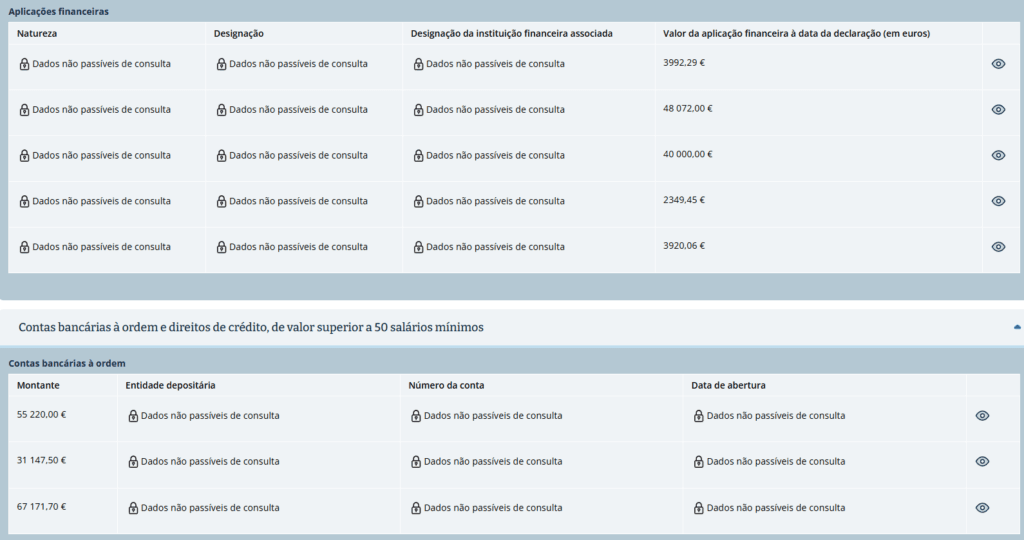1024x540 pixels.
Task: Click the eye icon for 3992,29 € row
Action: point(997,64)
